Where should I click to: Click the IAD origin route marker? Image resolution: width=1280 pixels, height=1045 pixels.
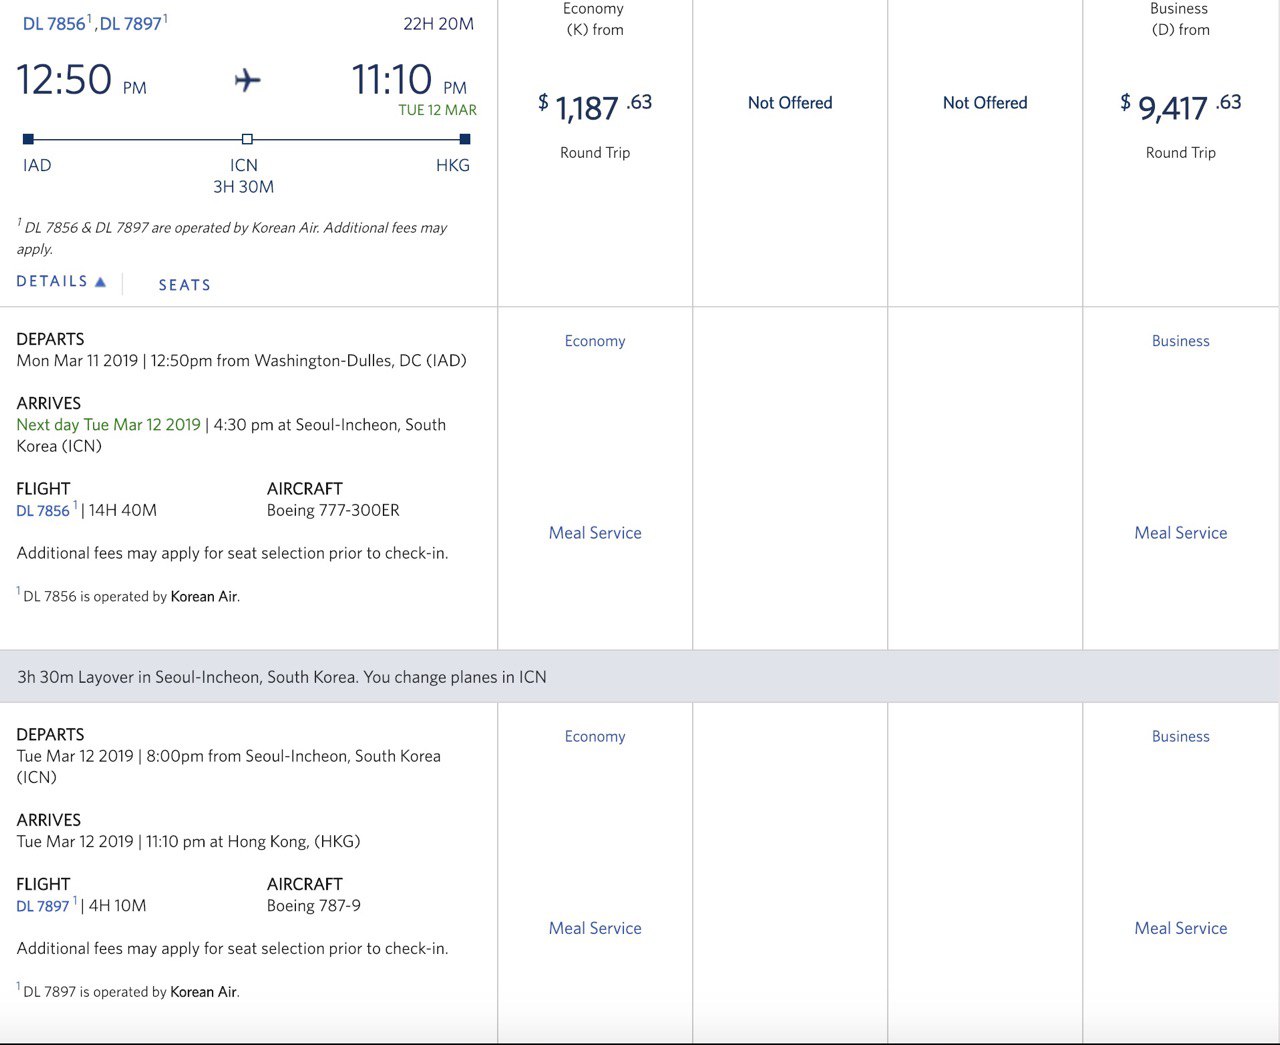coord(28,139)
